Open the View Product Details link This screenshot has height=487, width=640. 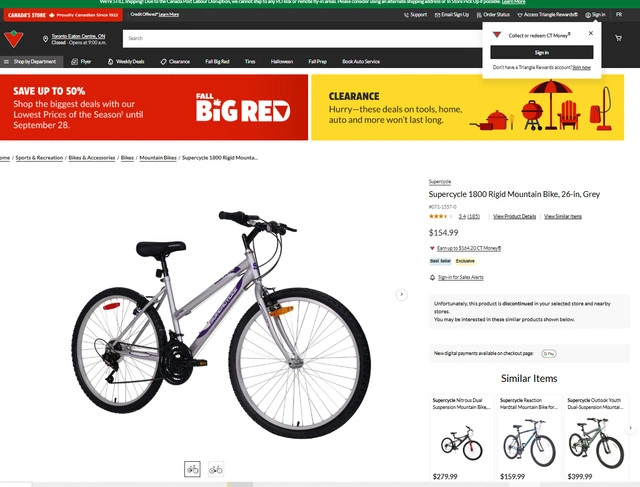(514, 216)
